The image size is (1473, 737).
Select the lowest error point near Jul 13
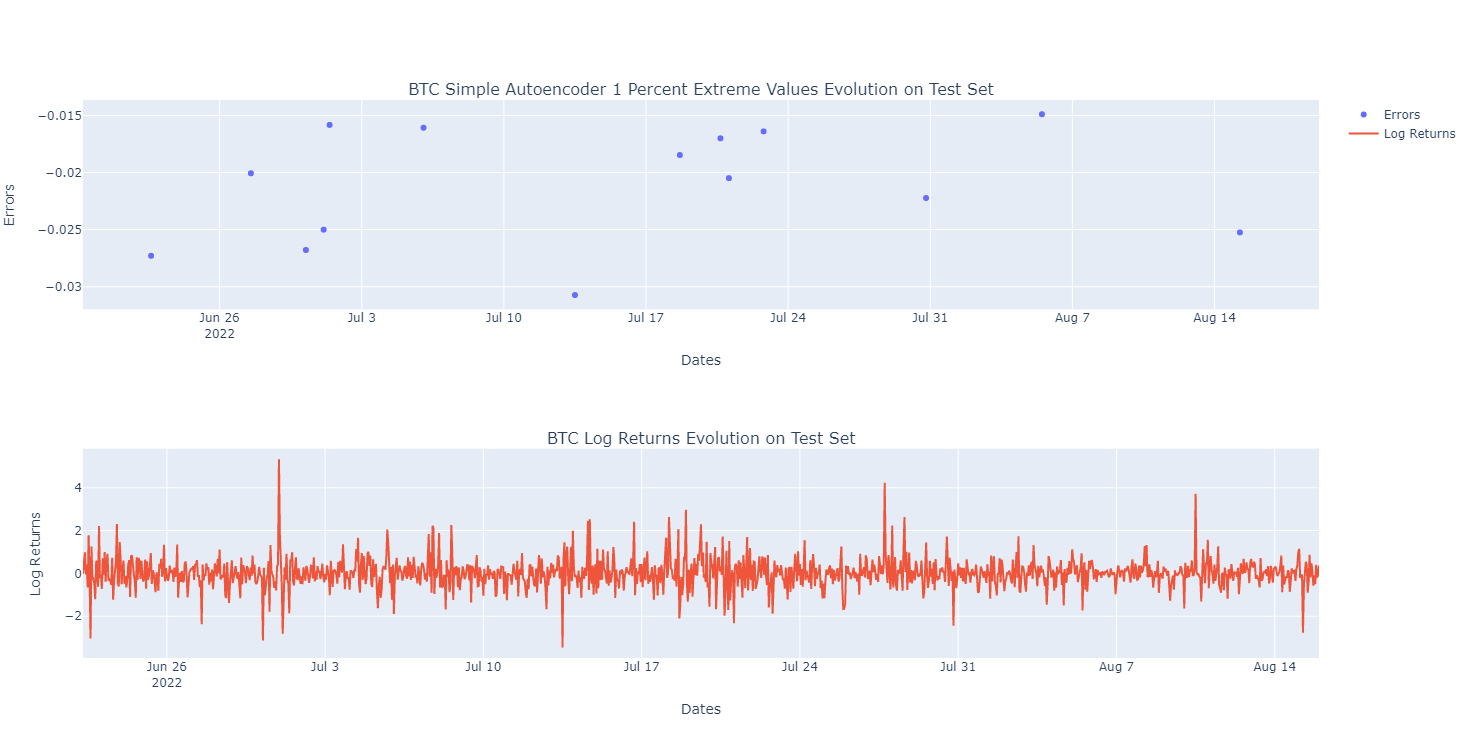pos(575,295)
